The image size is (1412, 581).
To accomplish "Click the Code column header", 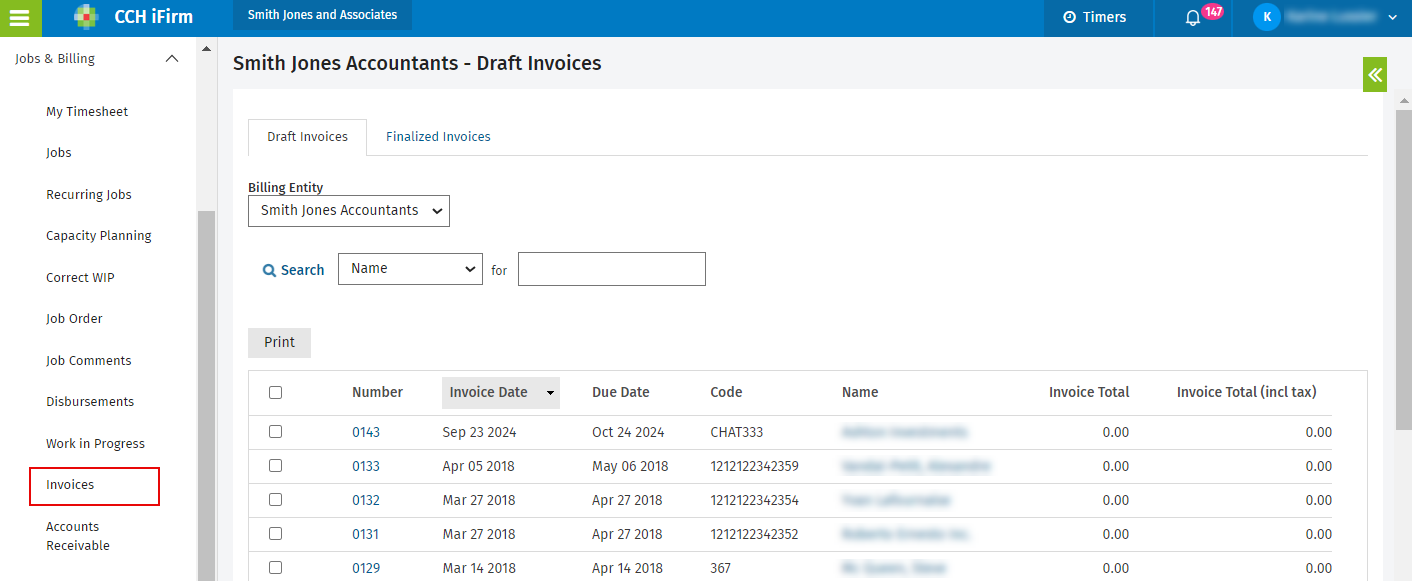I will pos(726,393).
